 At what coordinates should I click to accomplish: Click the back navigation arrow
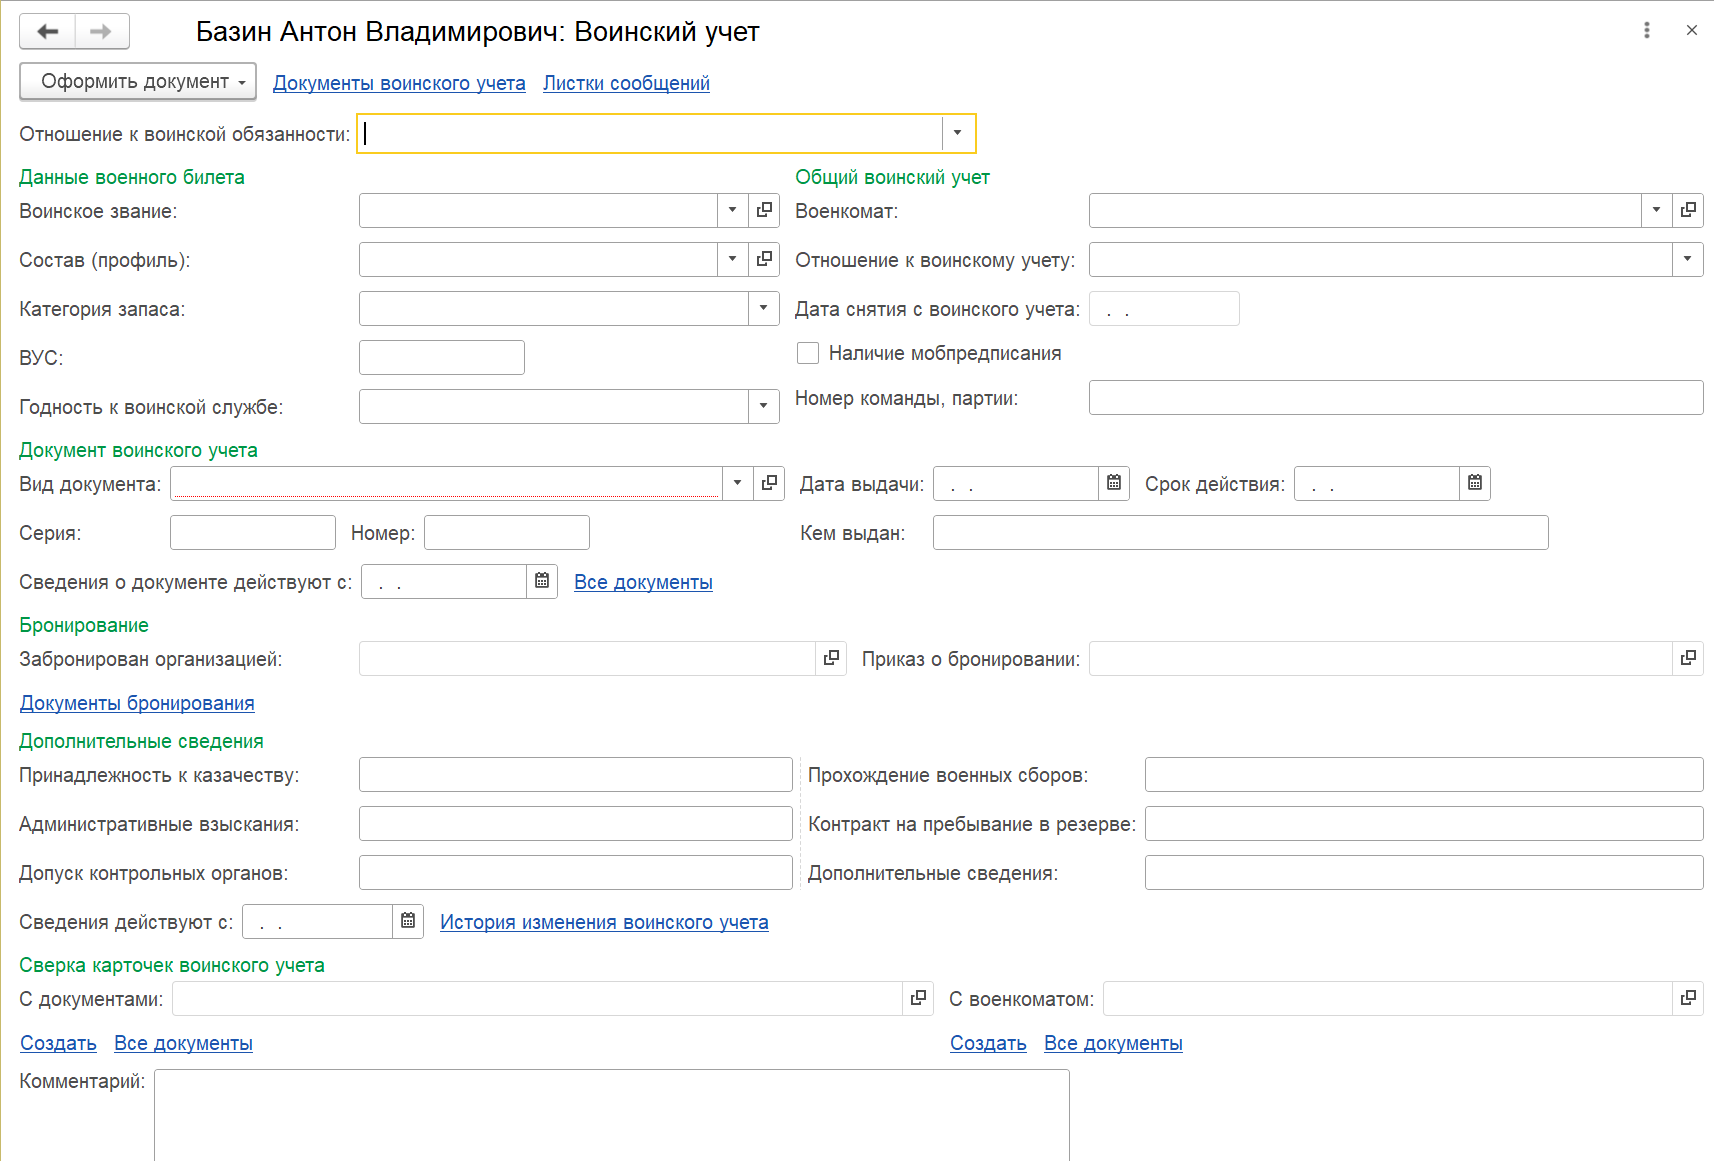[x=47, y=32]
